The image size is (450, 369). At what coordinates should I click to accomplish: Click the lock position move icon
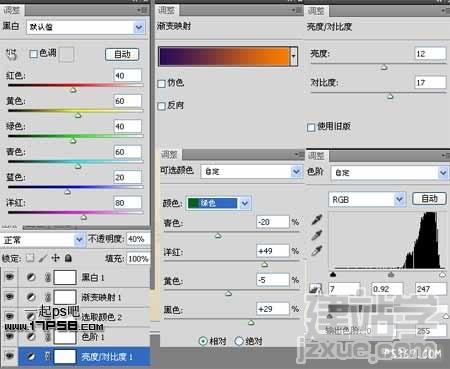55,258
